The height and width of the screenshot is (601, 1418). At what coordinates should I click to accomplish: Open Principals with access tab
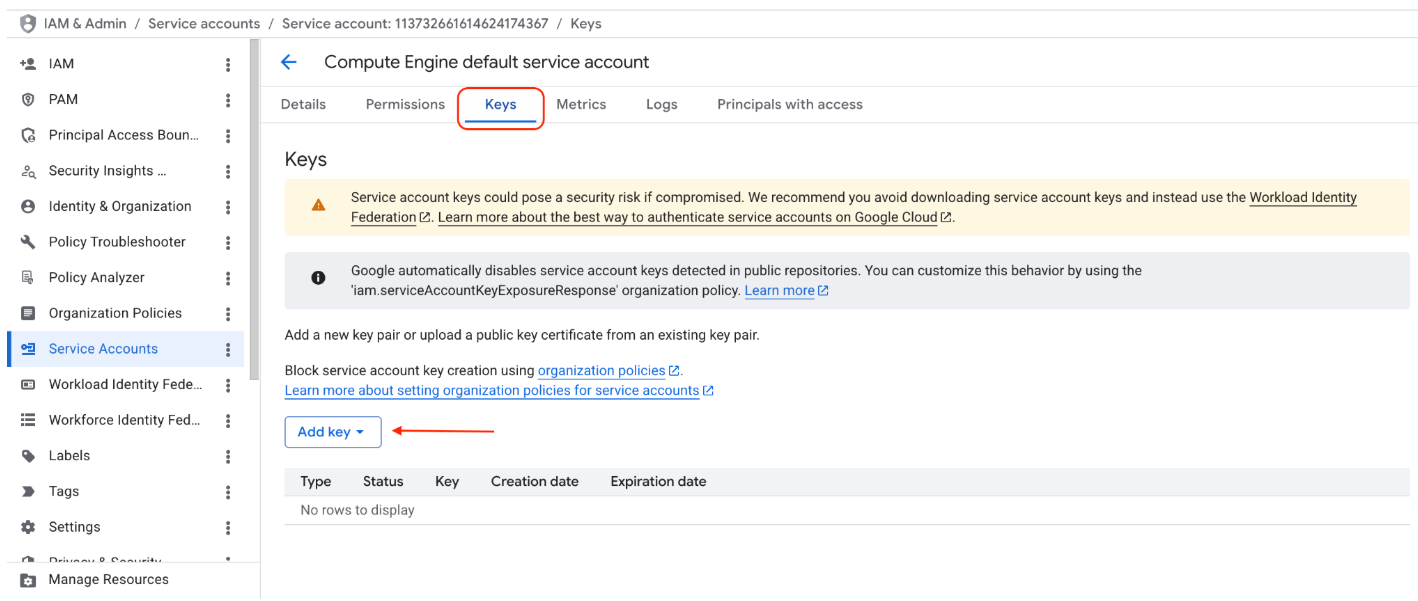click(790, 104)
